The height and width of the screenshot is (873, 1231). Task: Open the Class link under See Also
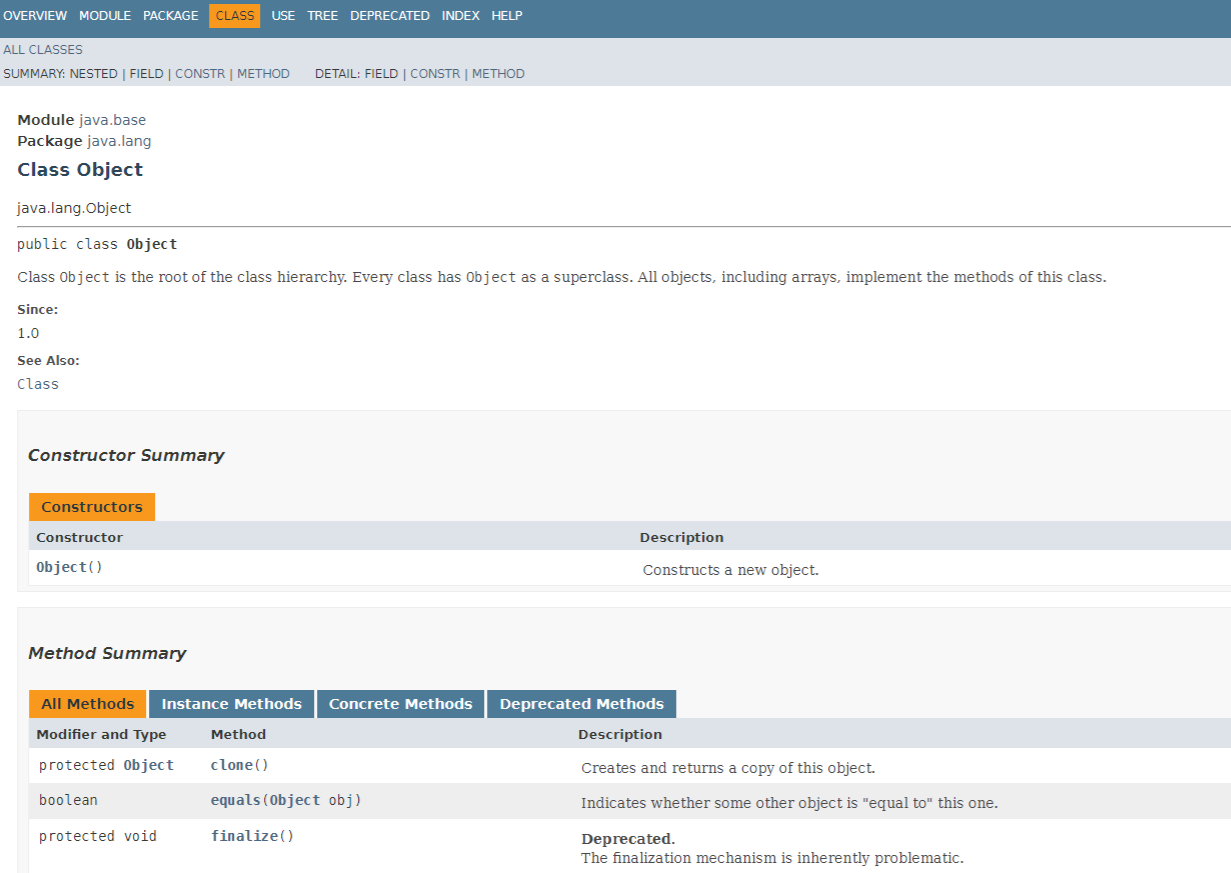click(x=38, y=384)
